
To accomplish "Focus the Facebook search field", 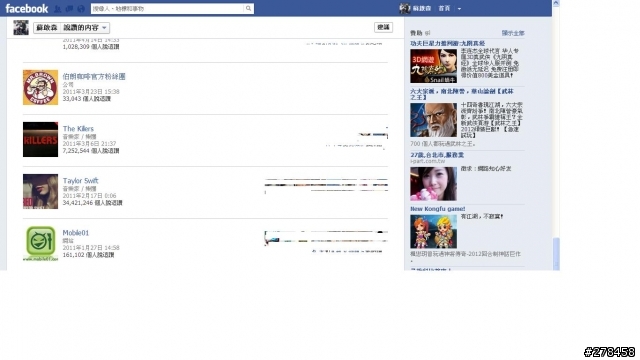I will [x=167, y=9].
